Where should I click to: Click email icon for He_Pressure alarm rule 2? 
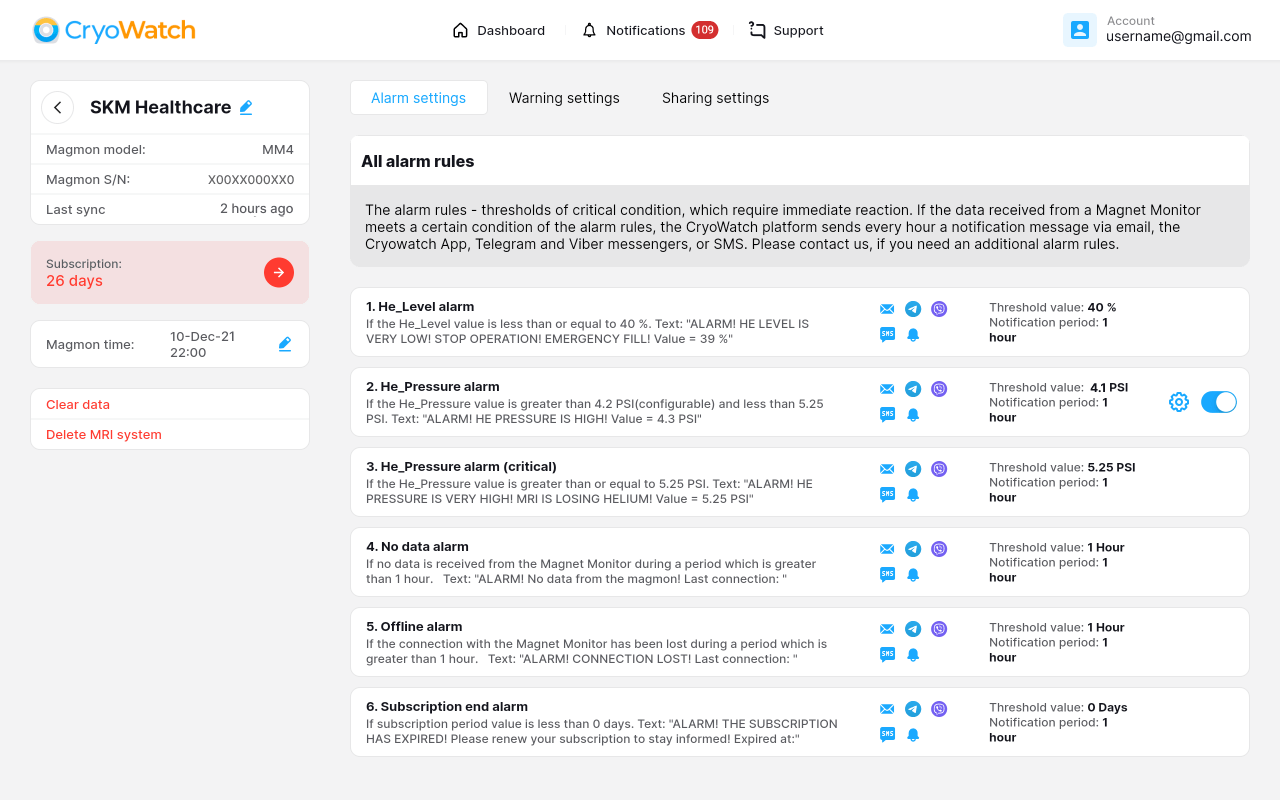[x=887, y=389]
